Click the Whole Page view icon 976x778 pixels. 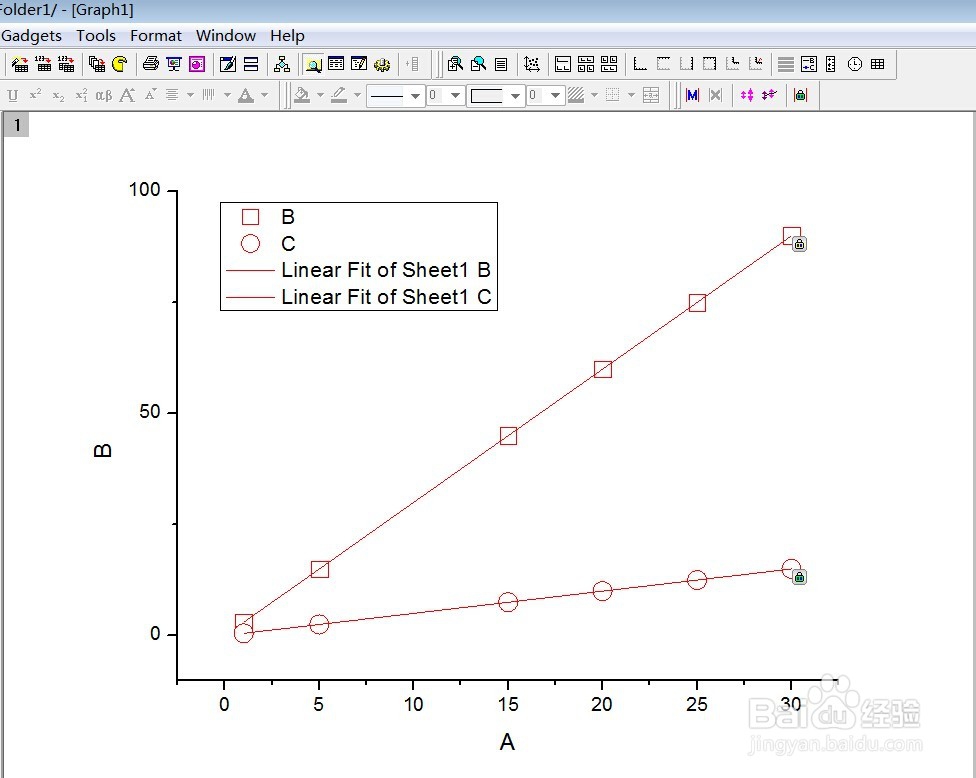(501, 63)
